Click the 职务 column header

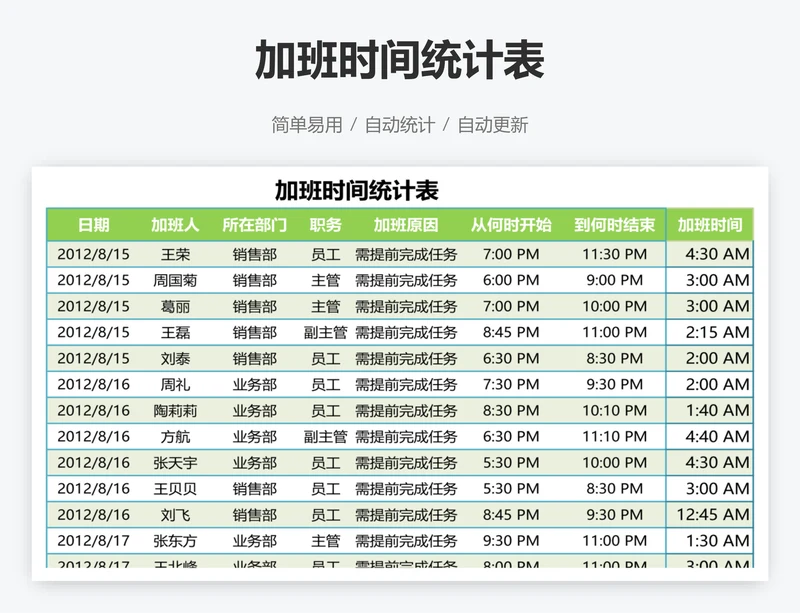[326, 225]
